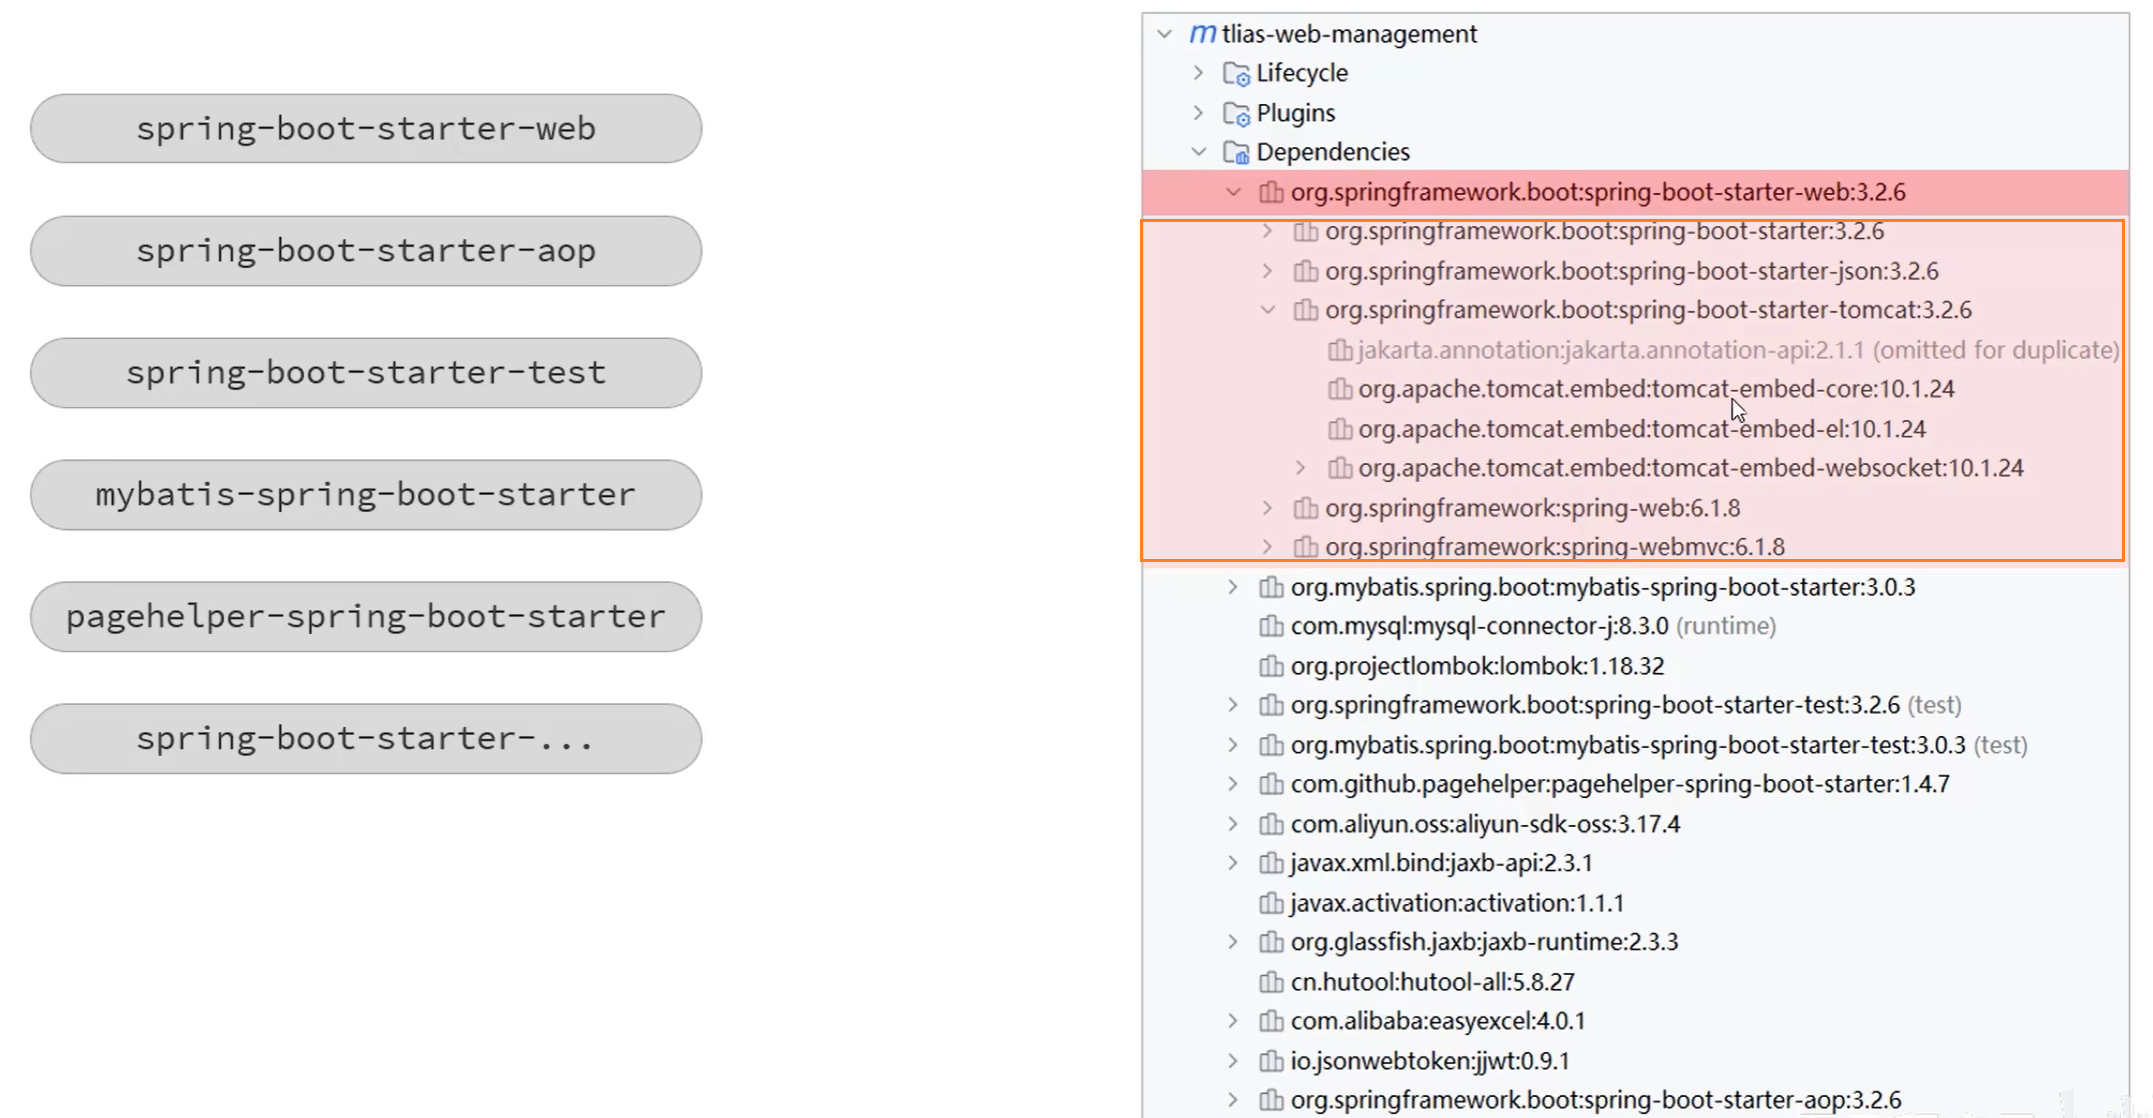The height and width of the screenshot is (1118, 2153).
Task: Select io.jsonwebtoken:jjwt:0.9.1 text
Action: (1430, 1061)
